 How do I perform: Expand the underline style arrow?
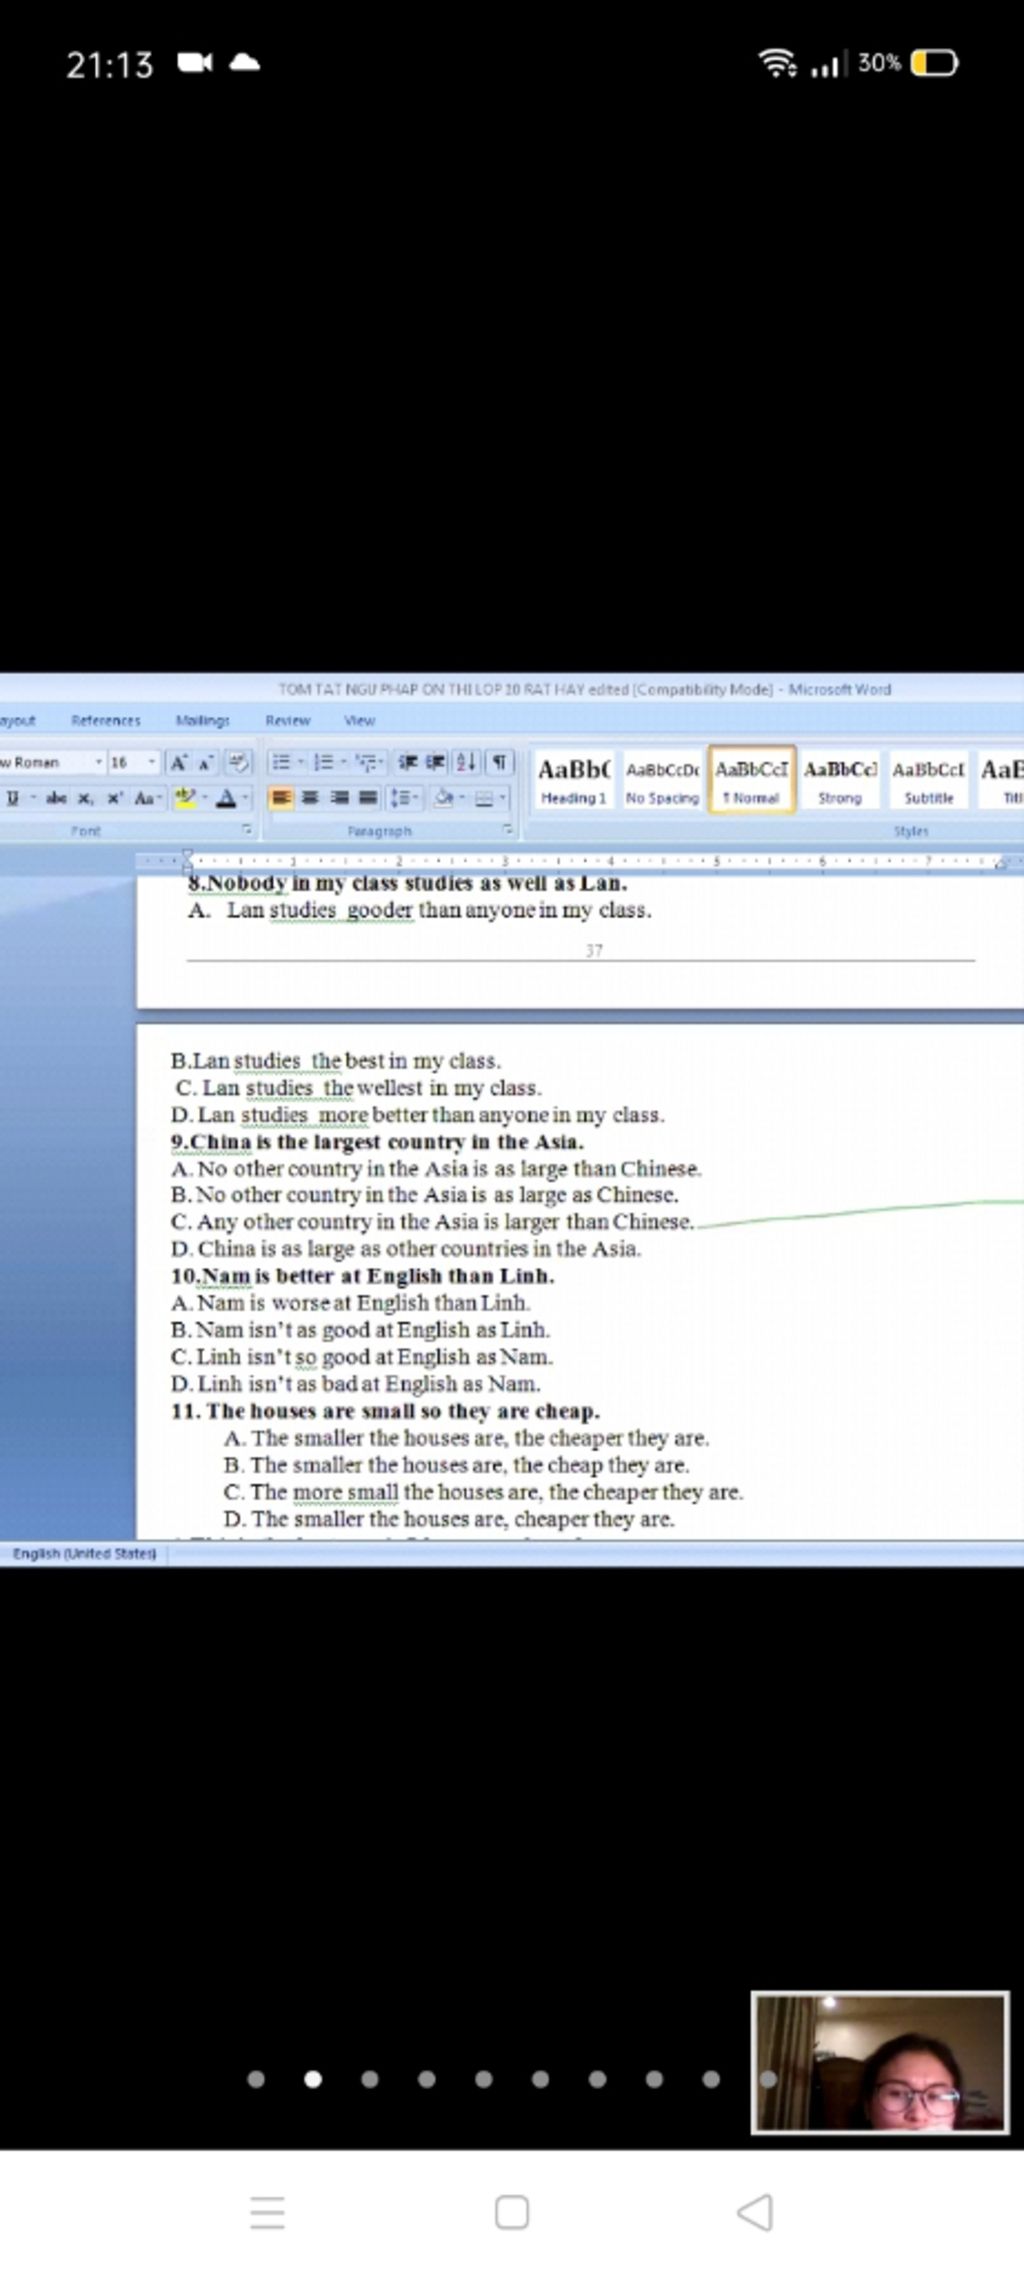coord(32,798)
